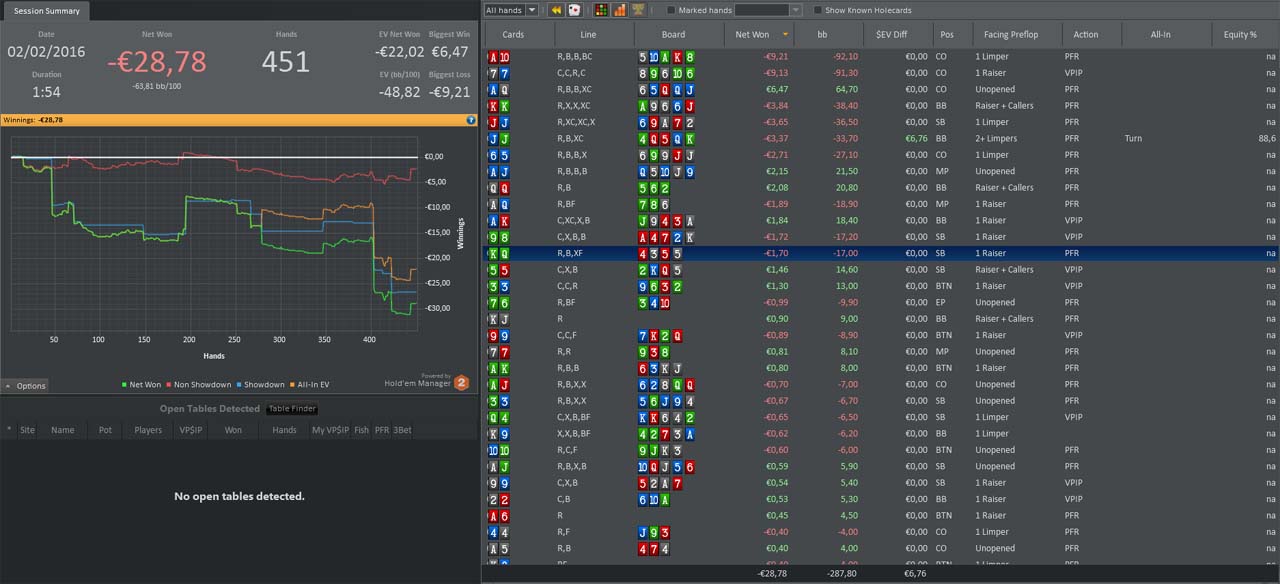The width and height of the screenshot is (1280, 584).
Task: Click the Table Finder button
Action: (292, 409)
